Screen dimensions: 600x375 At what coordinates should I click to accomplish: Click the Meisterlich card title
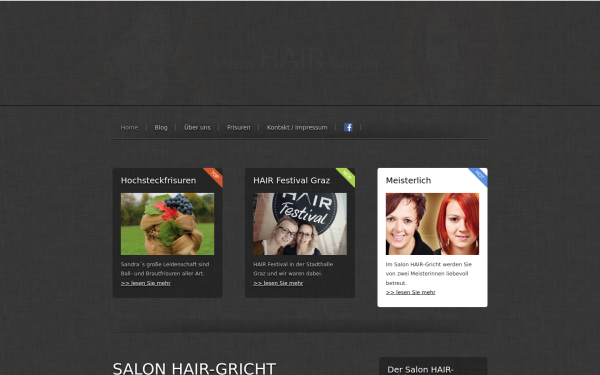(408, 180)
